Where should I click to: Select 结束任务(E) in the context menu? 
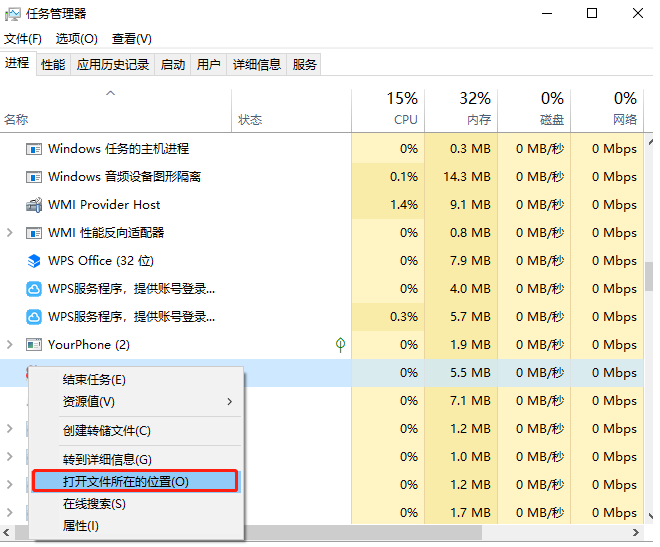[94, 380]
